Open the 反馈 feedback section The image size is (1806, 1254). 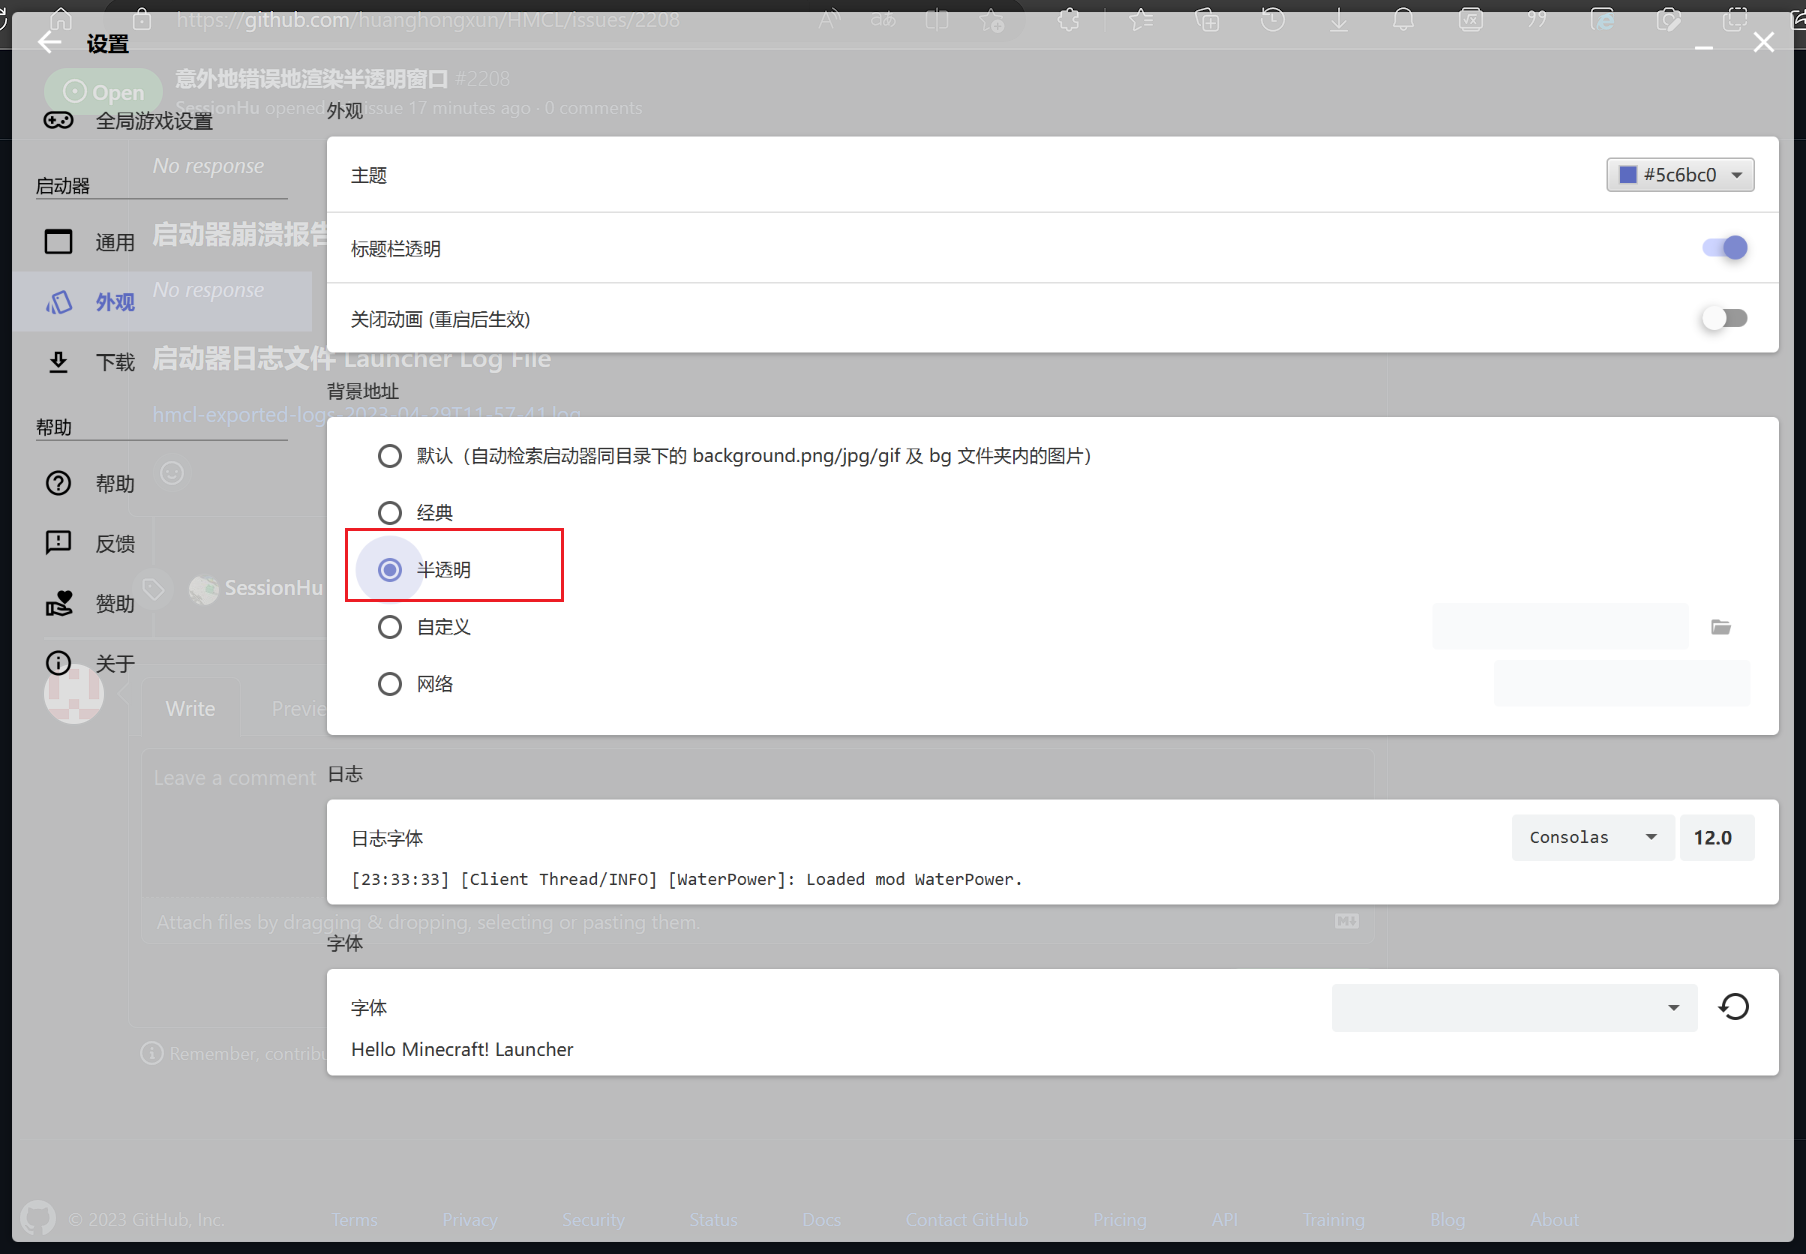[113, 542]
